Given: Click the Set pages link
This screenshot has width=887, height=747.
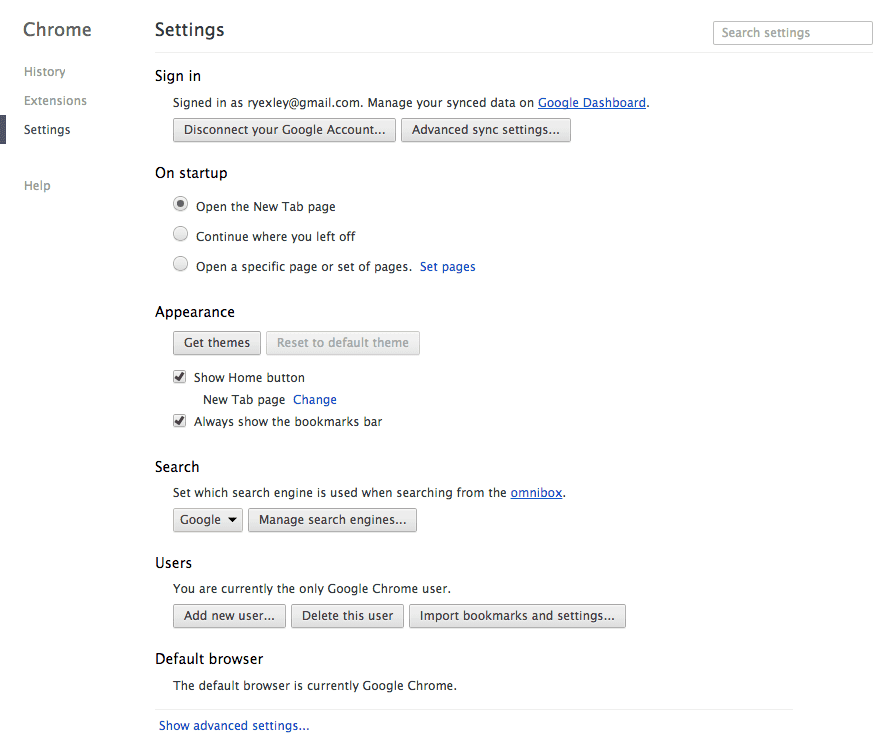Looking at the screenshot, I should 447,266.
